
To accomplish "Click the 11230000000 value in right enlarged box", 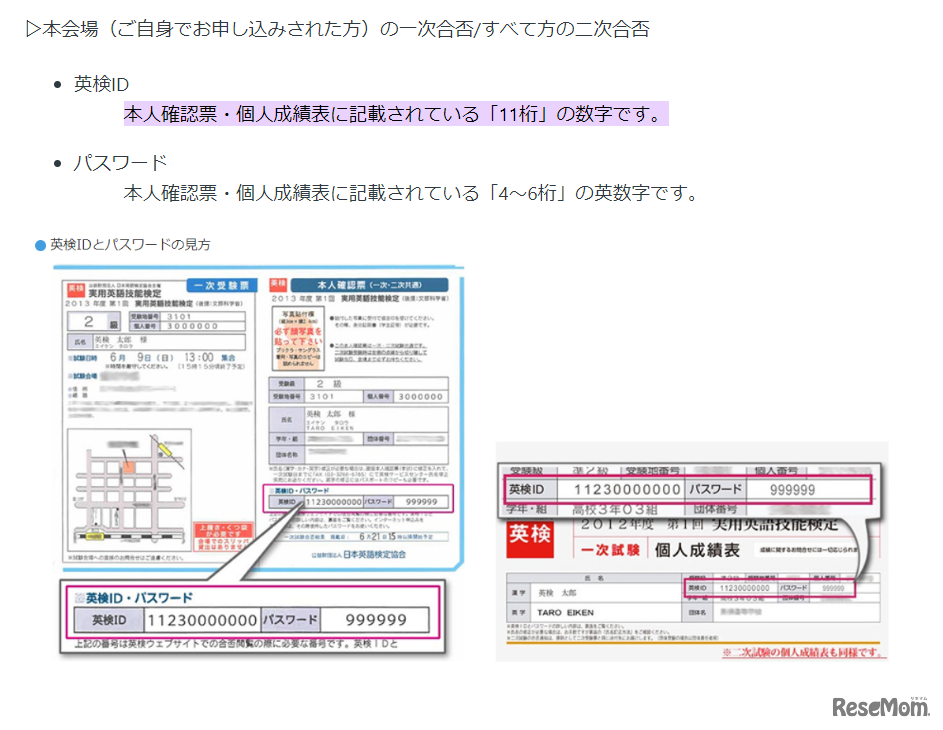I will (627, 489).
